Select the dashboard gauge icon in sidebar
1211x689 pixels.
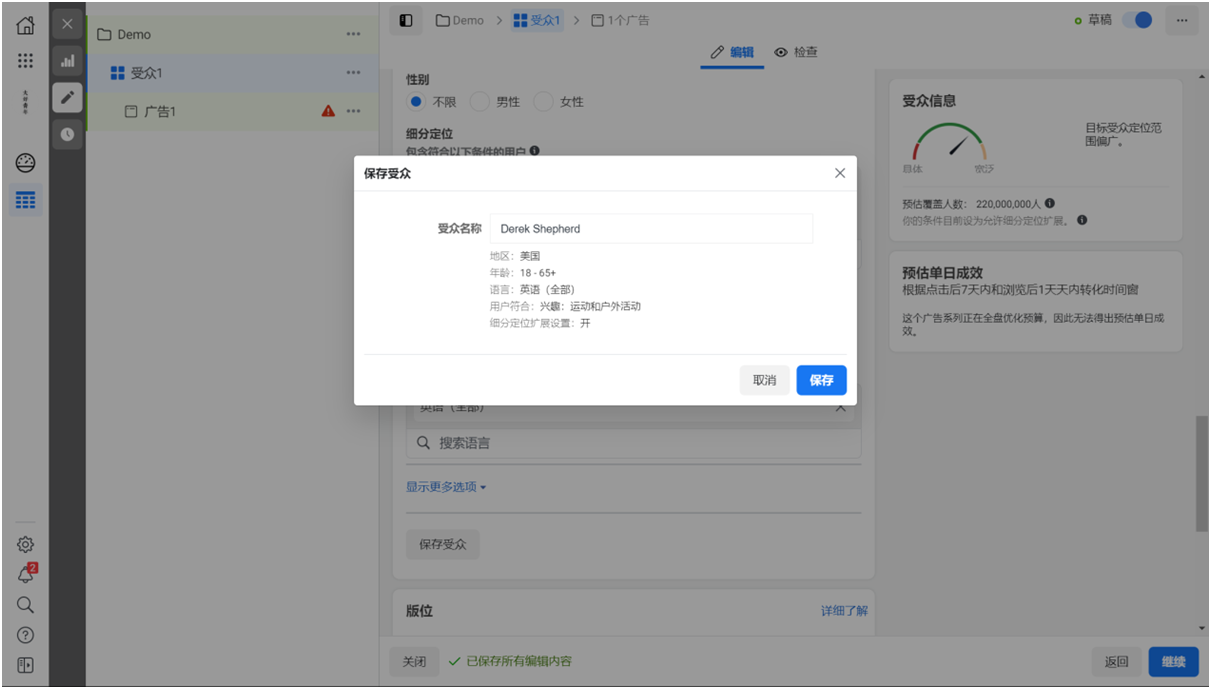[x=25, y=162]
